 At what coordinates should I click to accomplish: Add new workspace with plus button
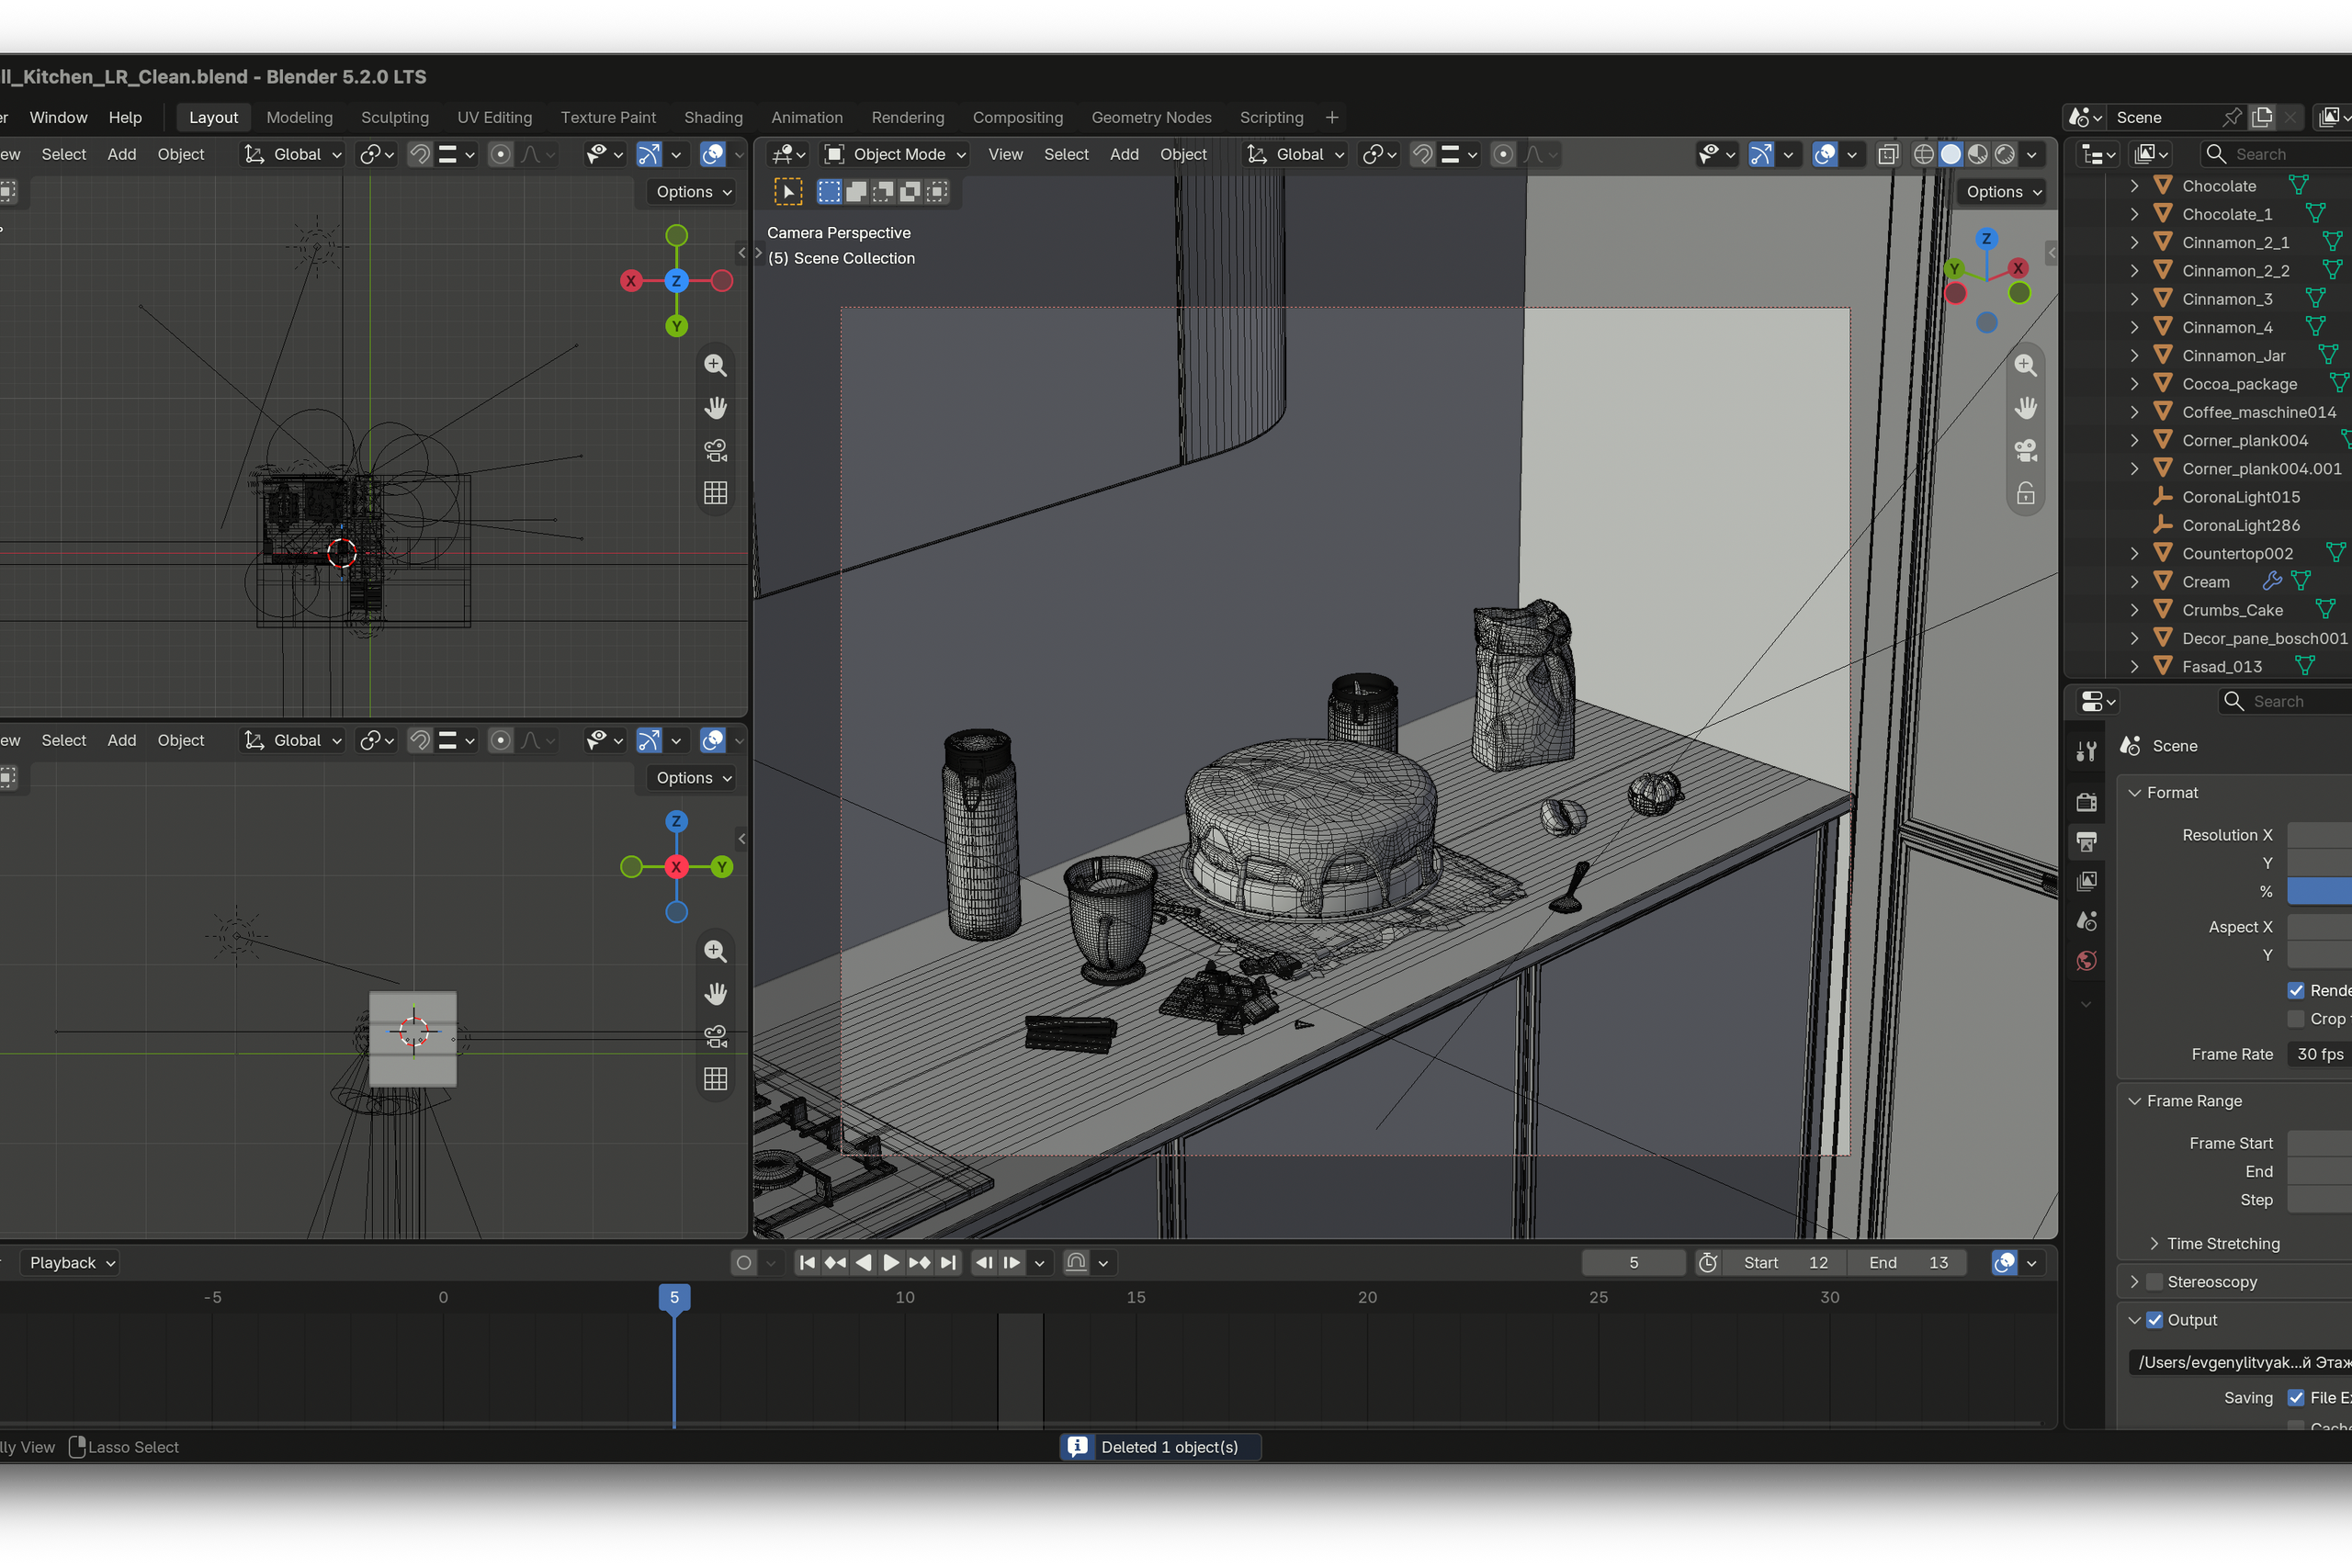point(1332,117)
